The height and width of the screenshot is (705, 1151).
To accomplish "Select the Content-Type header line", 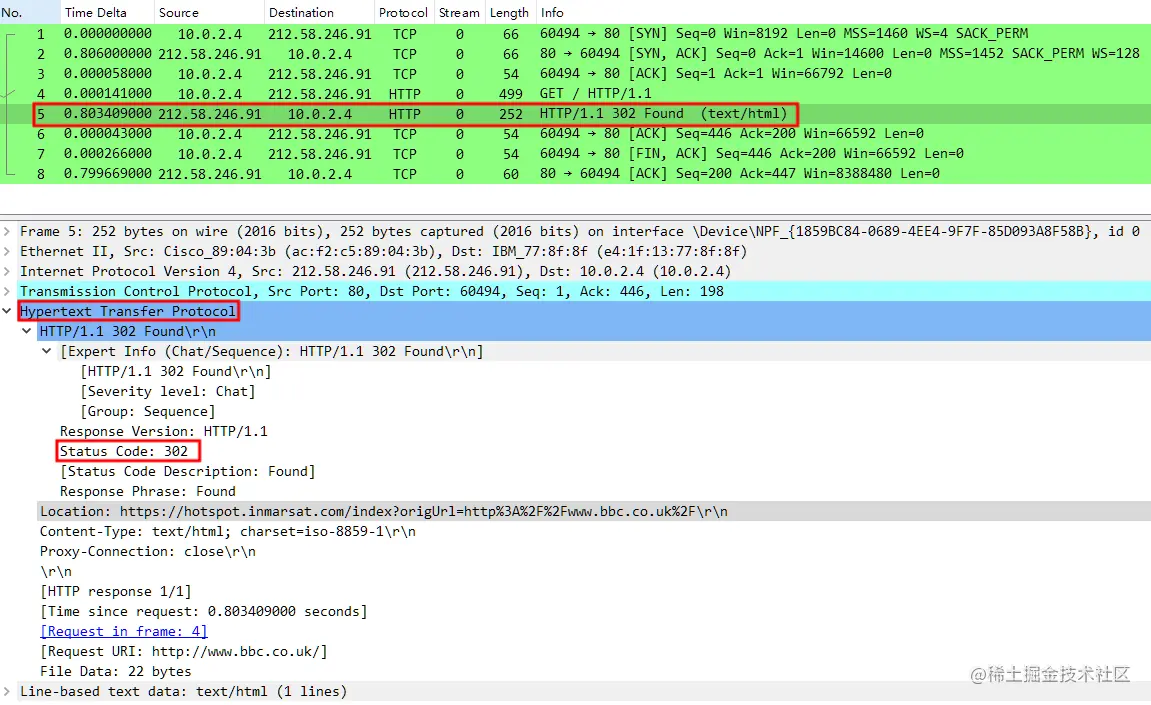I will pyautogui.click(x=228, y=531).
